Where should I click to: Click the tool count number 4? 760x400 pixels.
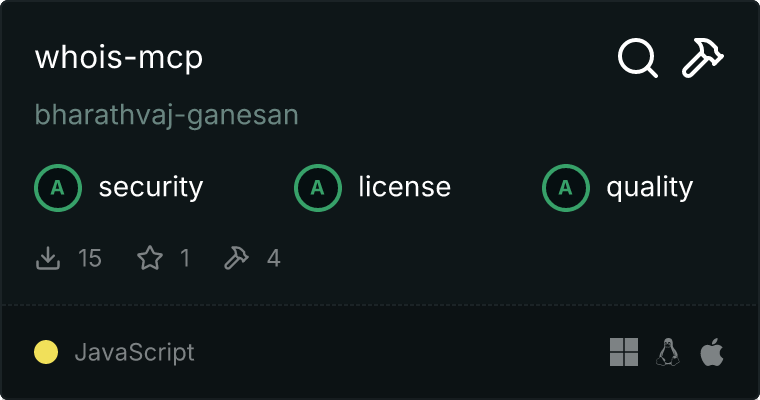(x=274, y=258)
